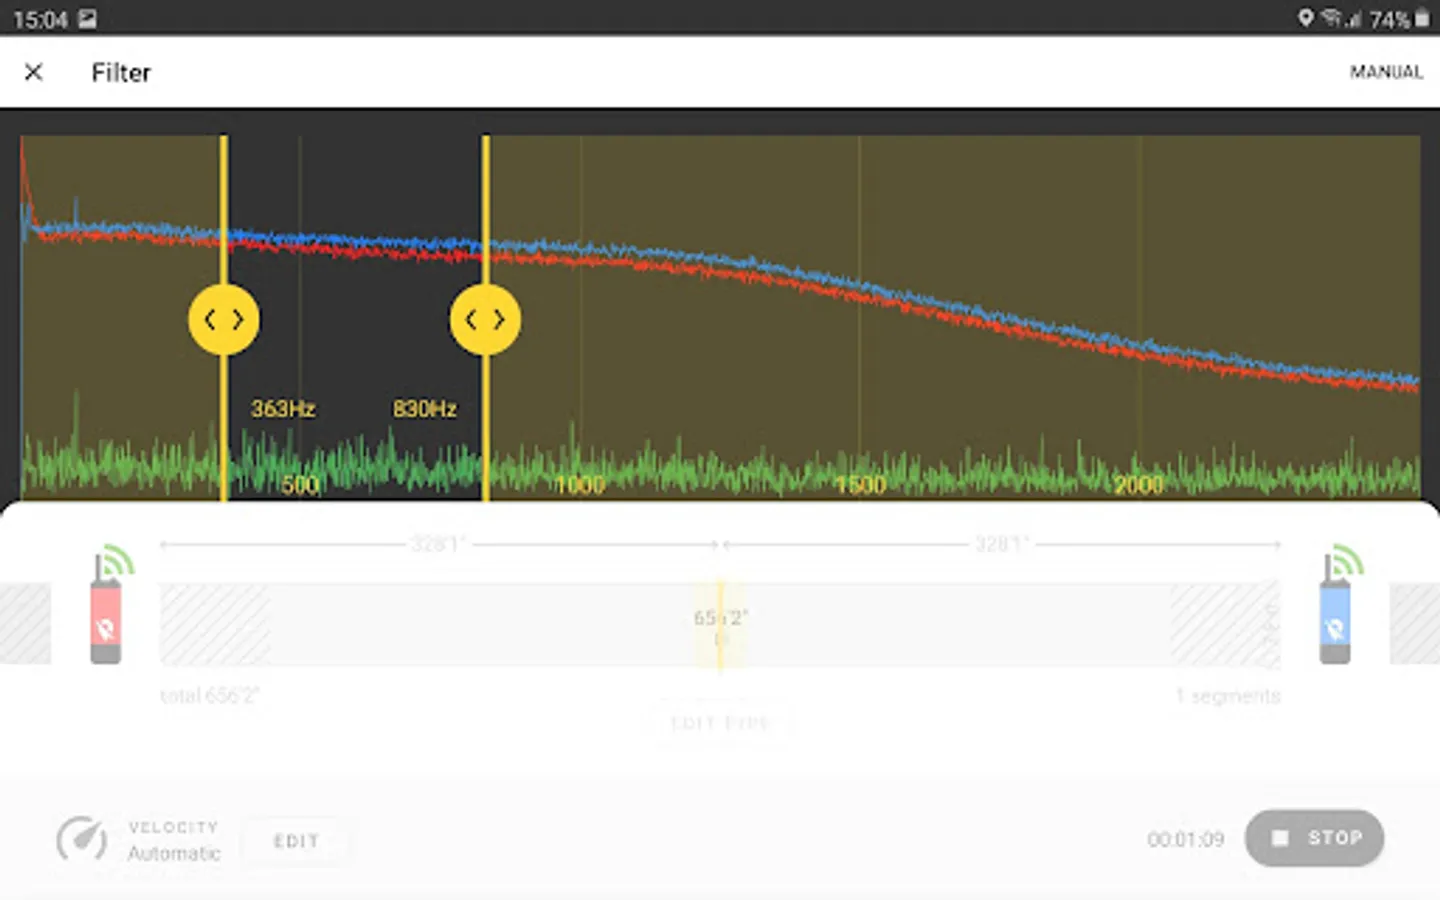
Task: Click the Filter screen title
Action: tap(120, 72)
